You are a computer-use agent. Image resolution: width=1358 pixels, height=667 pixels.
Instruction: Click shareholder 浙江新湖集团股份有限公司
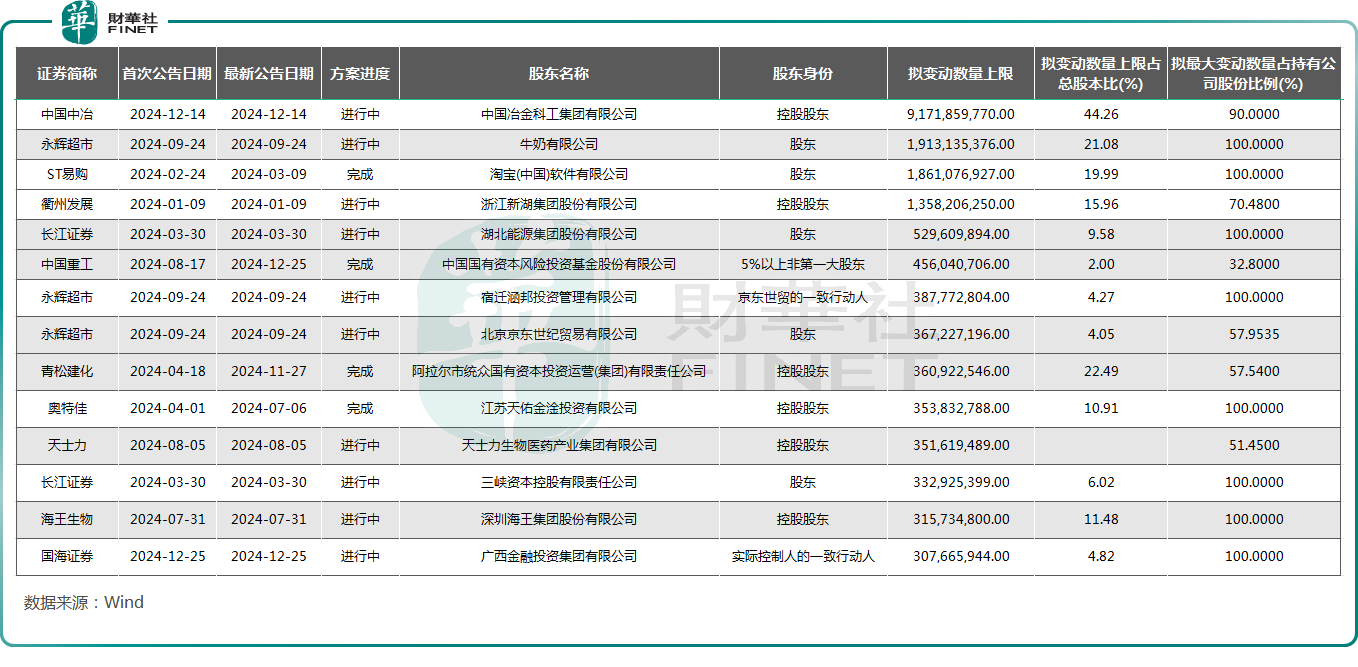(x=558, y=204)
